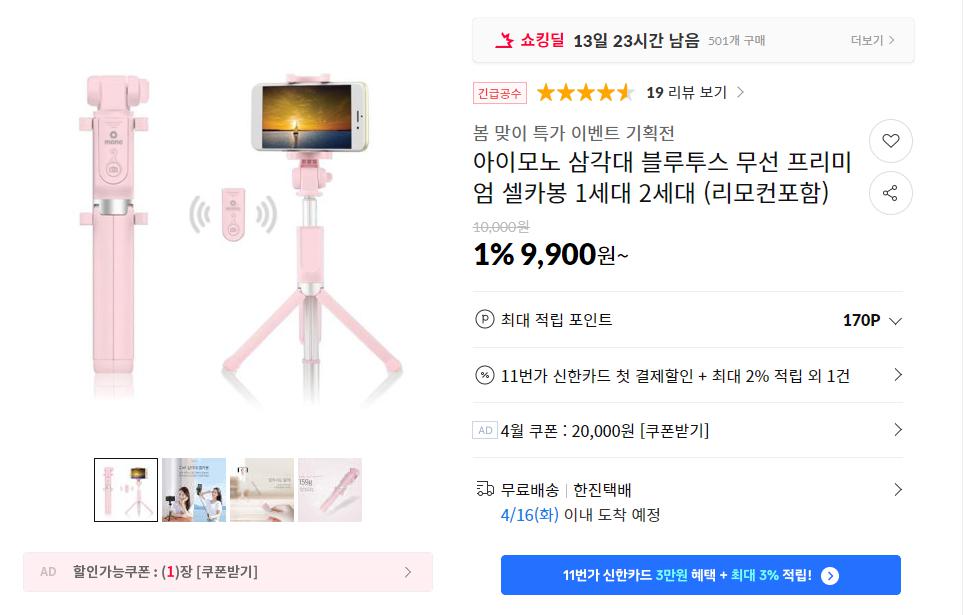
Task: Open the 19 리뷰 보기 link
Action: pos(694,93)
